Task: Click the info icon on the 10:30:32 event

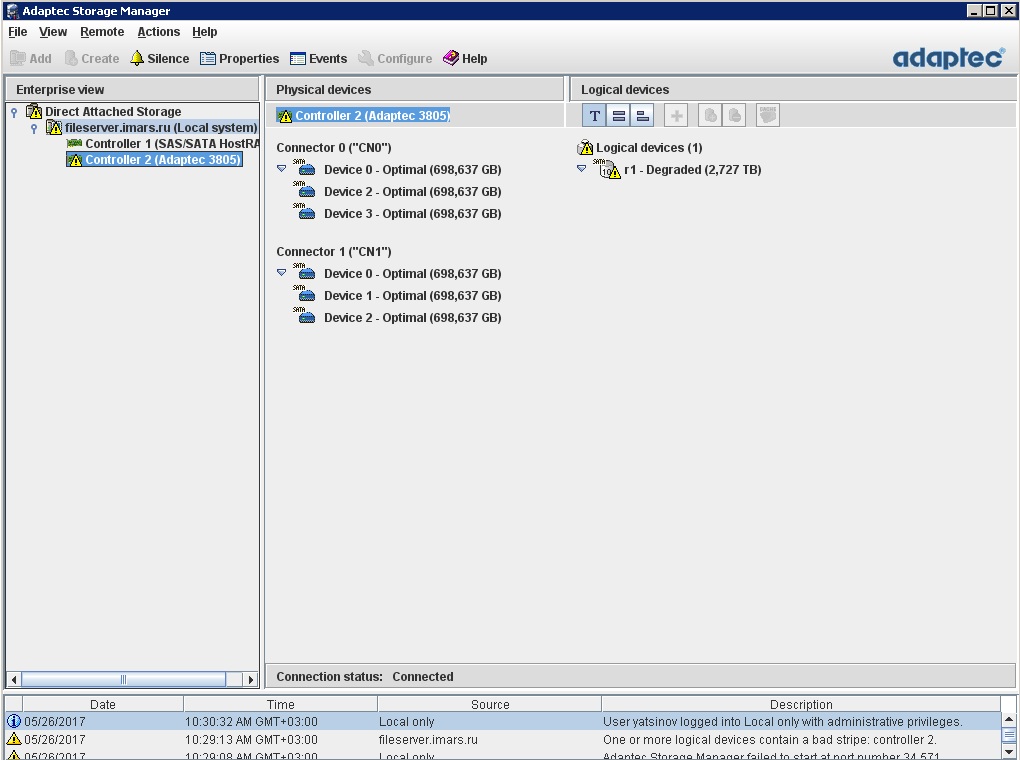Action: [x=14, y=722]
